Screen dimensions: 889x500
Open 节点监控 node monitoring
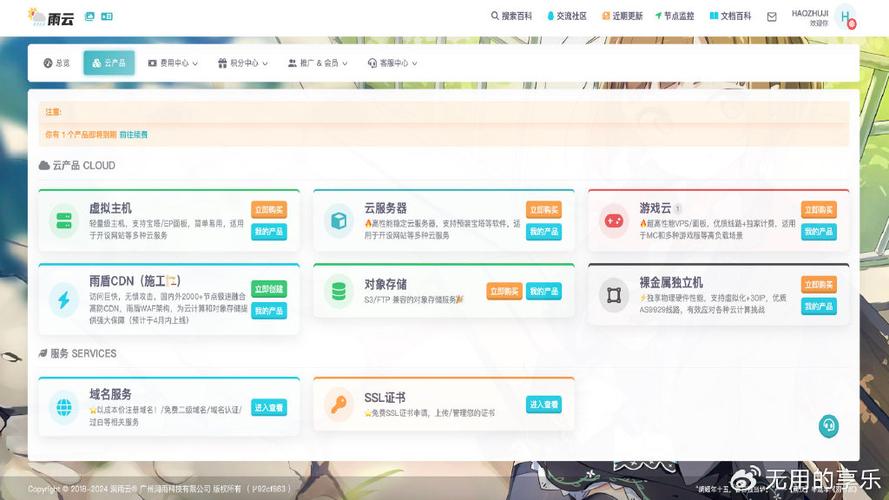point(674,16)
